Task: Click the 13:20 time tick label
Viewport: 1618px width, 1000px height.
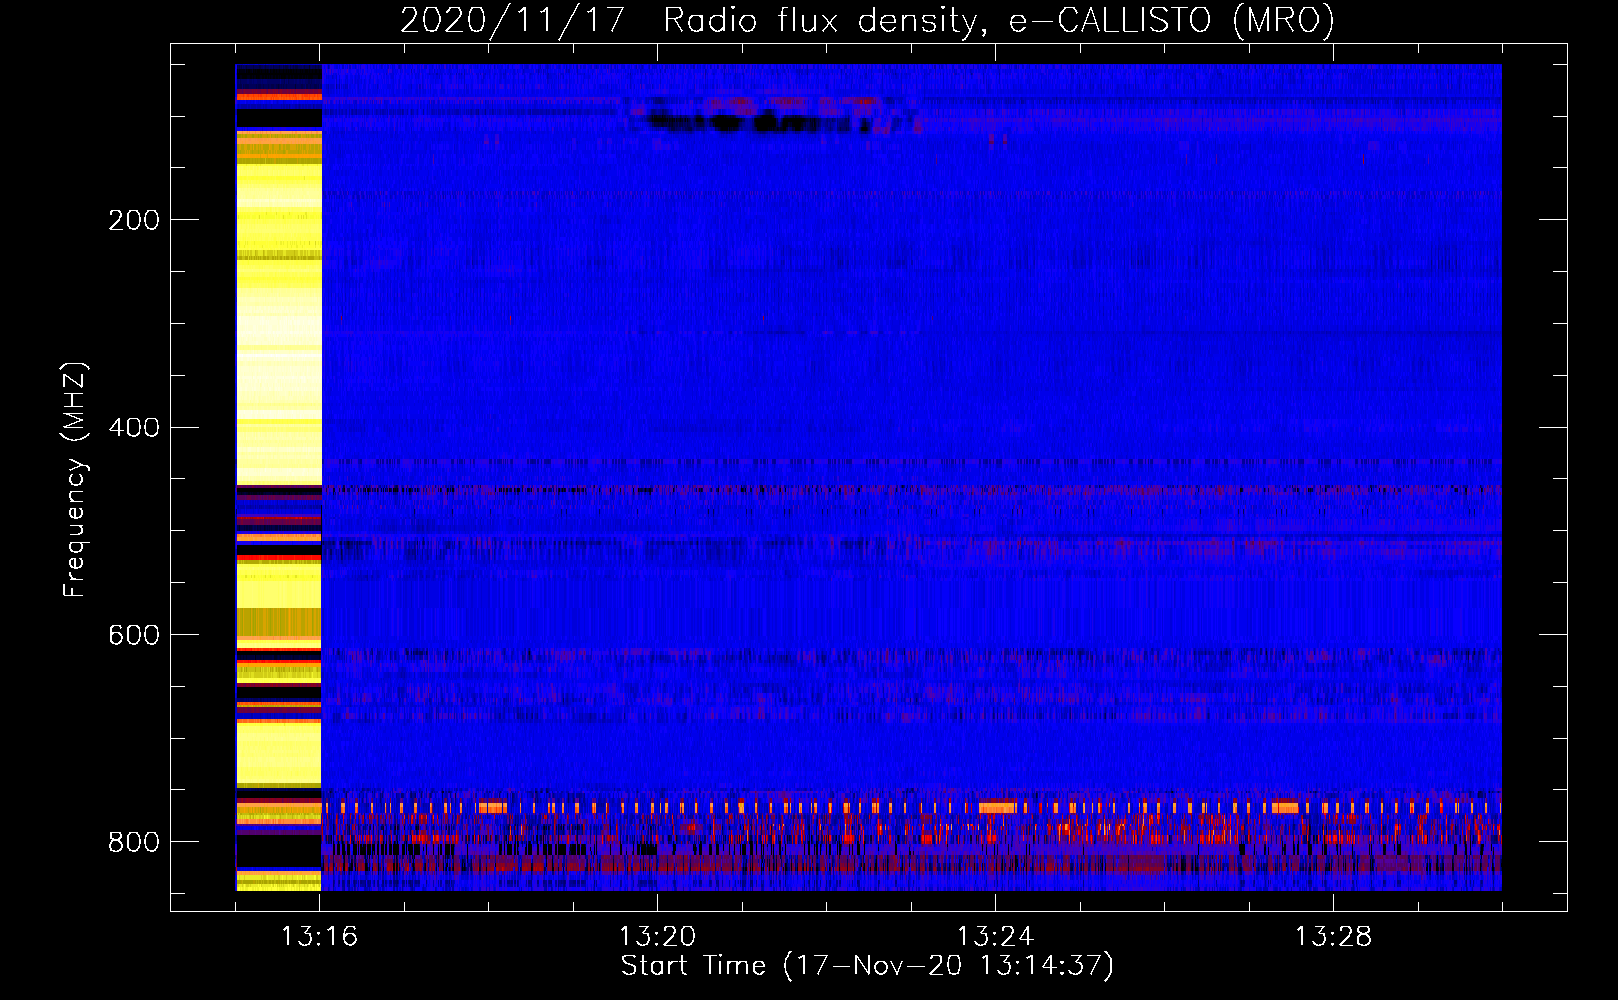Action: [x=657, y=937]
